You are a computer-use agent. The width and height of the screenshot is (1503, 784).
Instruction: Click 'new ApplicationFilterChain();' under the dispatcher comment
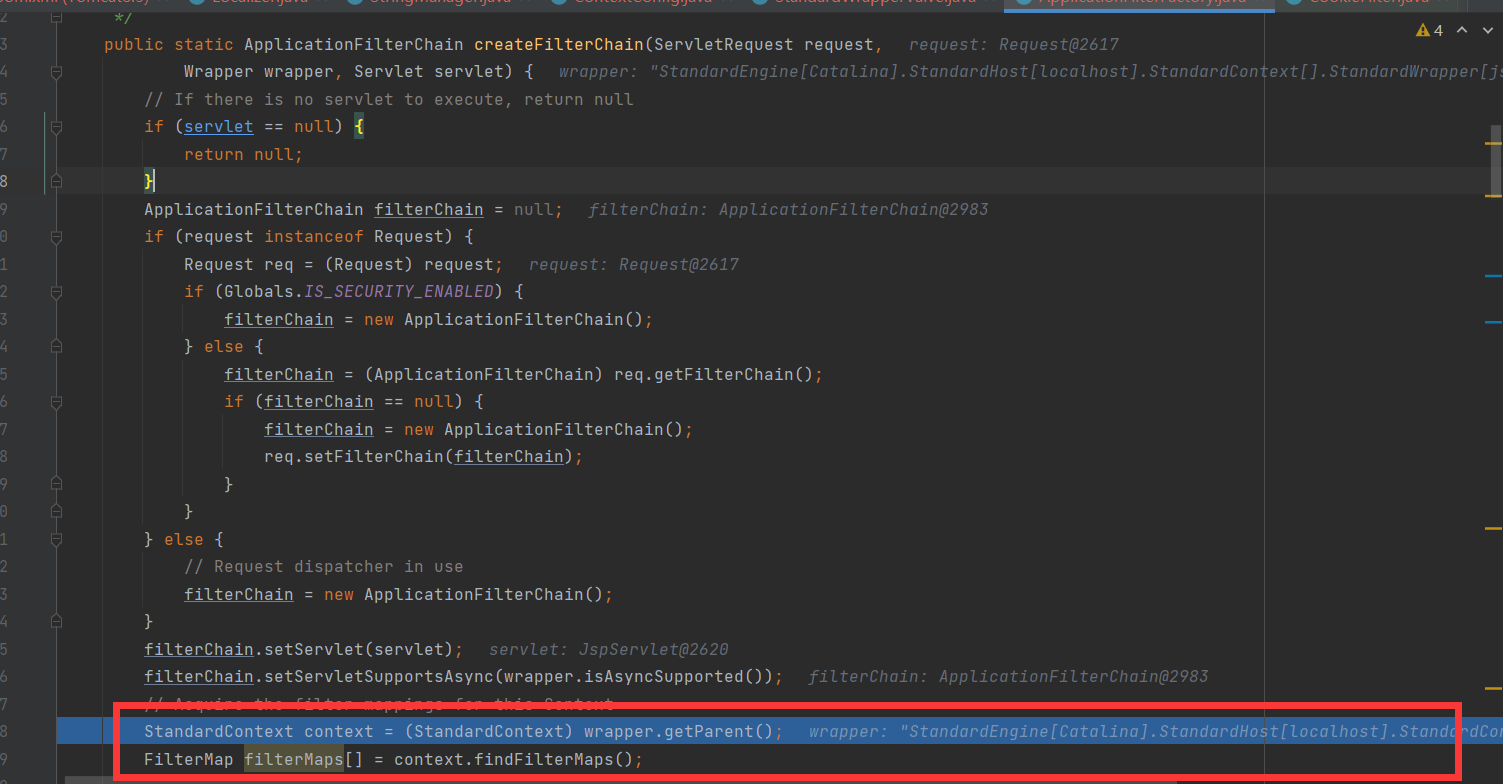coord(469,595)
